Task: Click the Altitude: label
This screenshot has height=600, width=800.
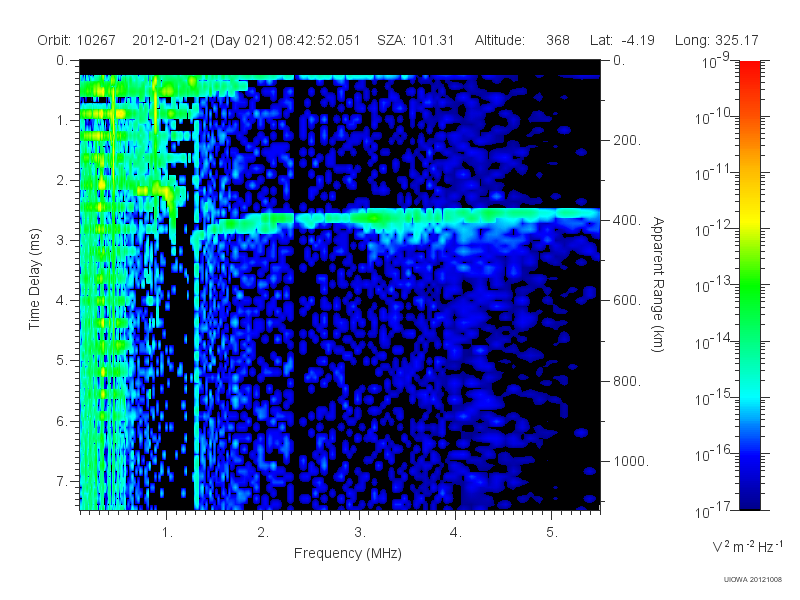Action: (x=499, y=40)
